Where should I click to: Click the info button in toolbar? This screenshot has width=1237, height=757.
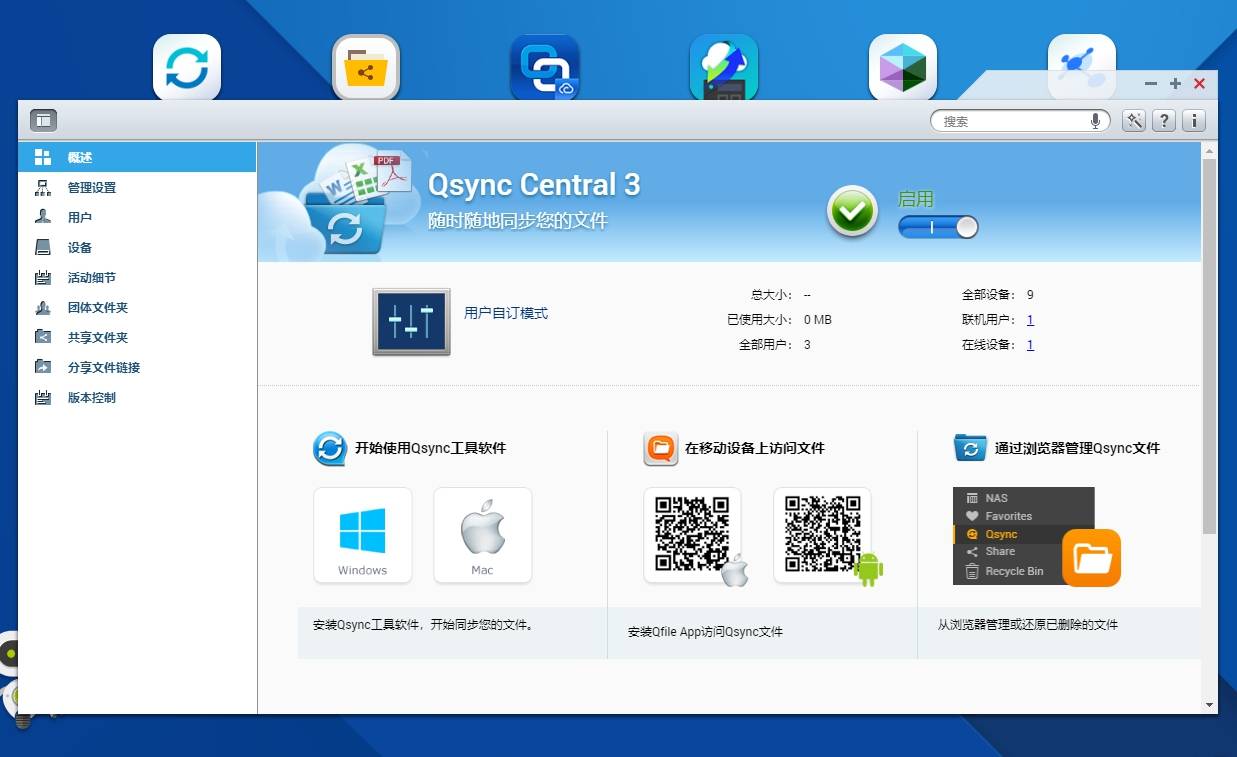pyautogui.click(x=1193, y=121)
